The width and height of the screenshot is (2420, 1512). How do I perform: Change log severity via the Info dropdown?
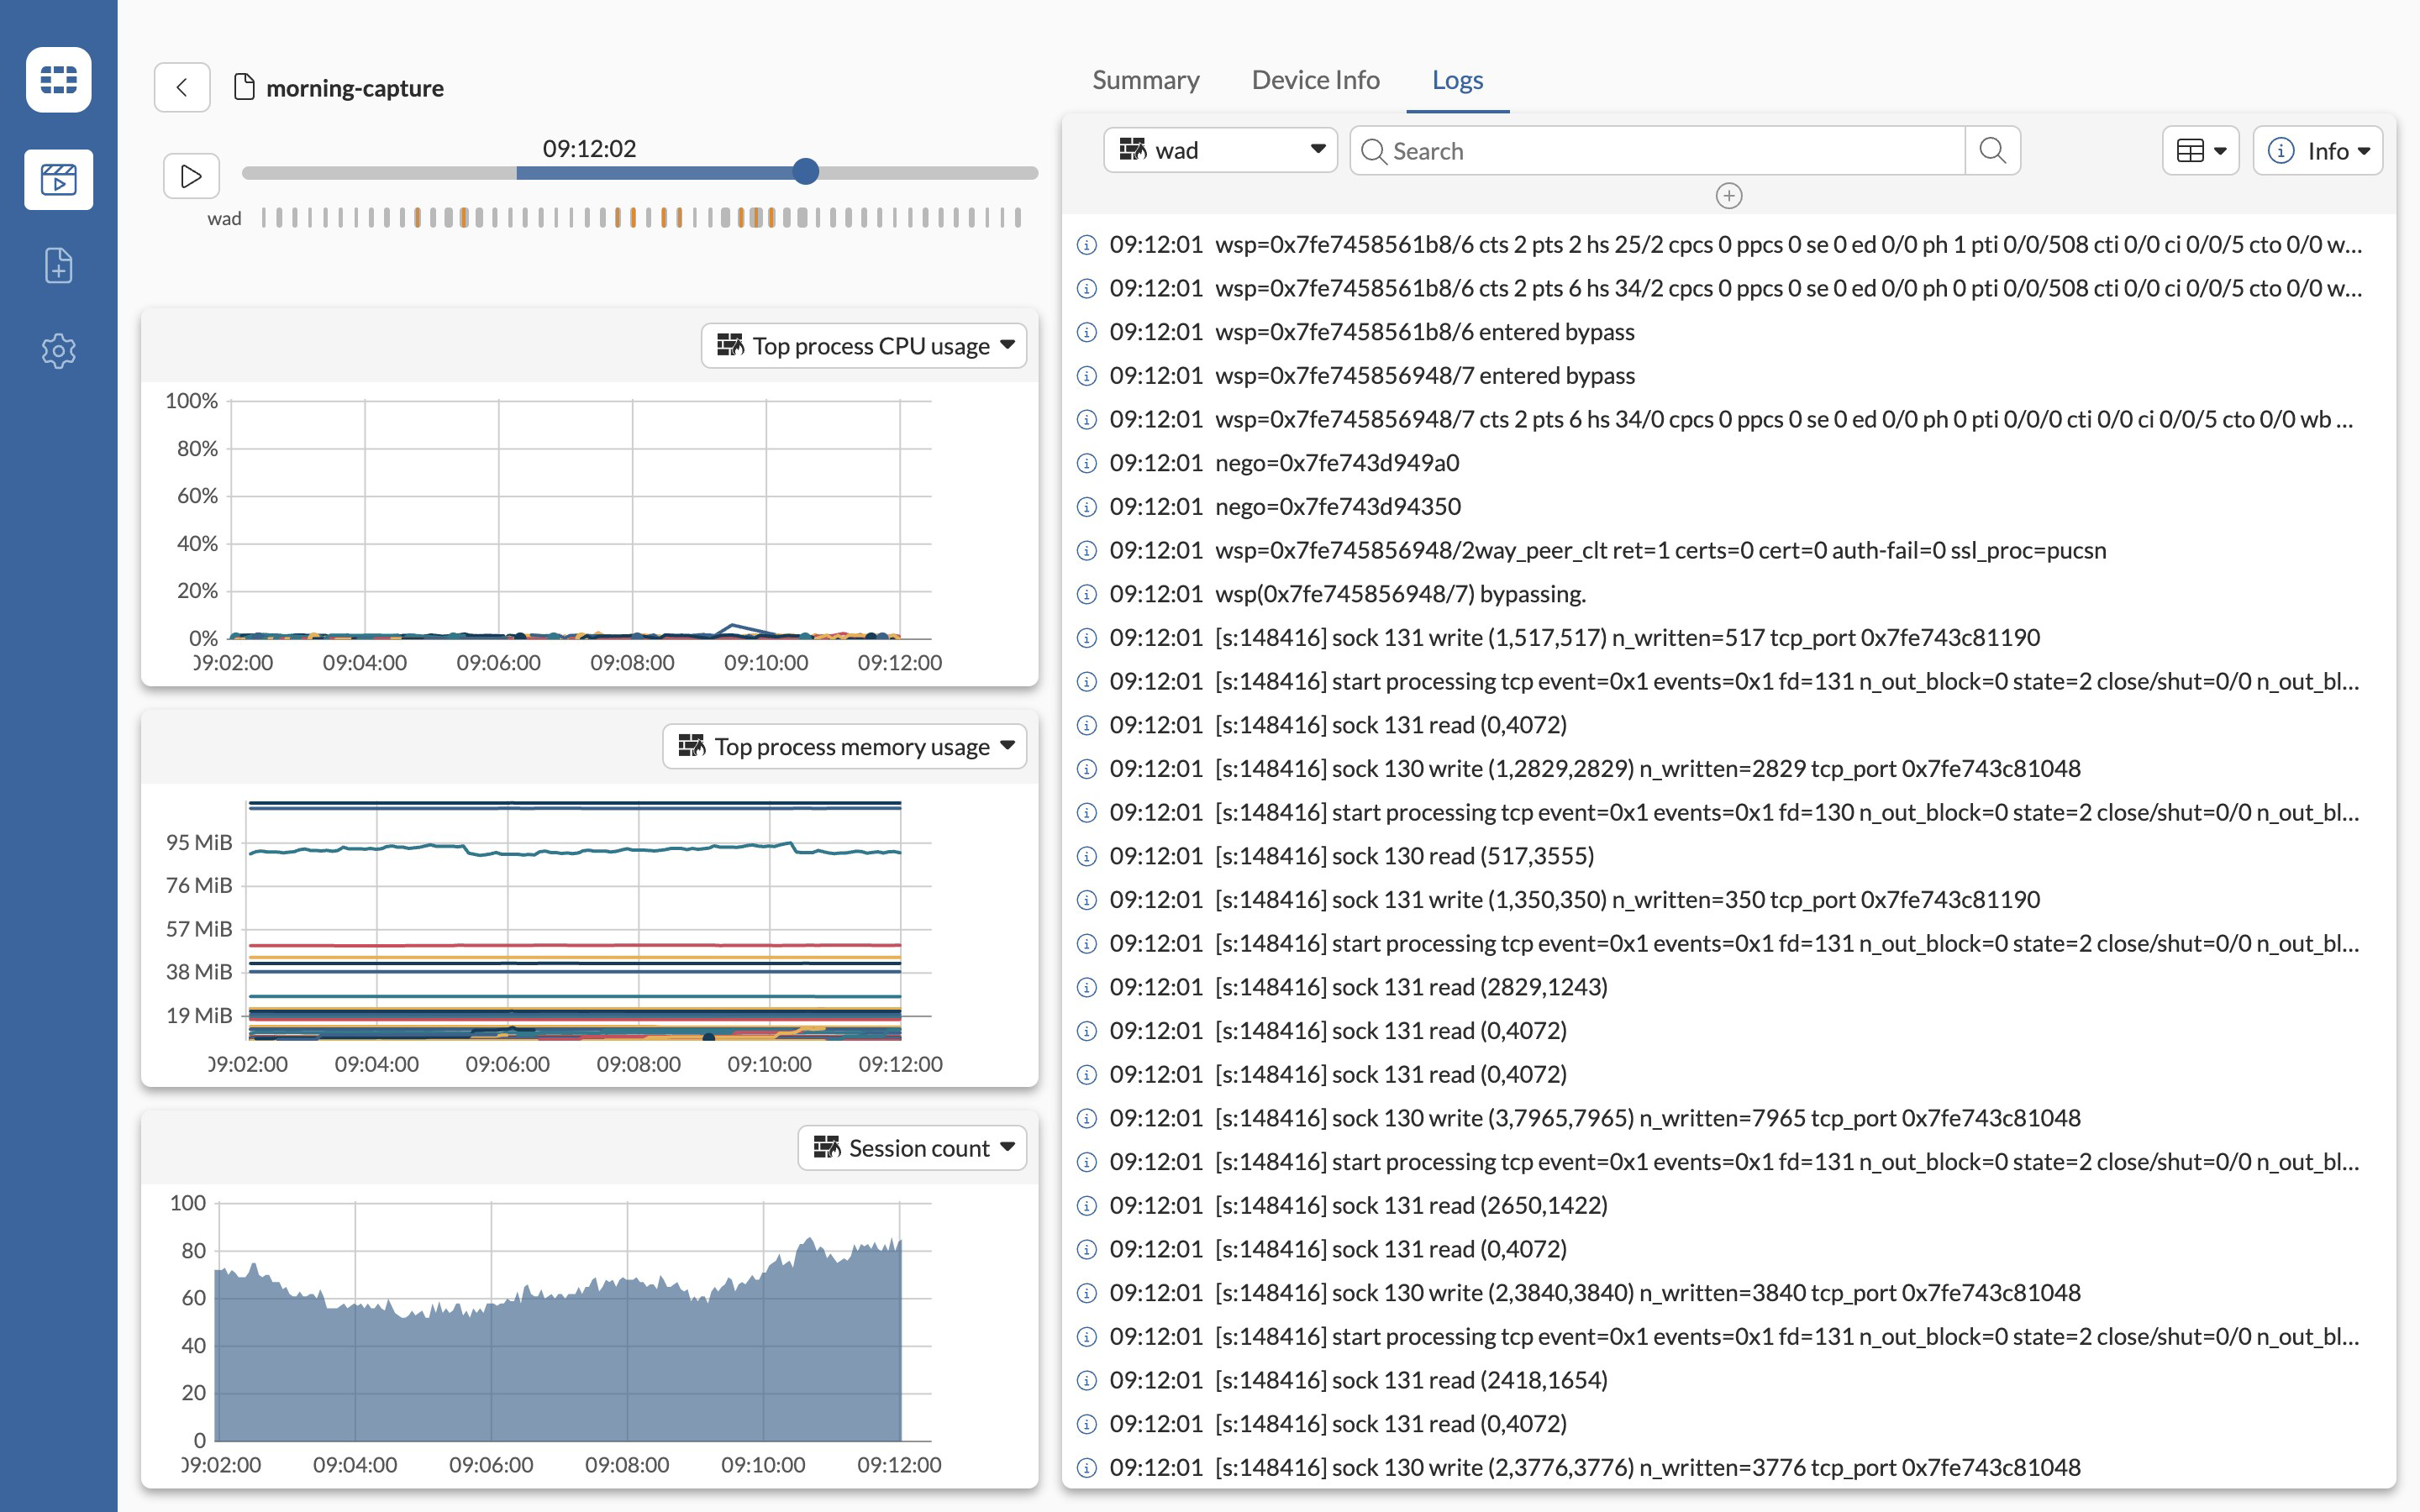click(2318, 150)
